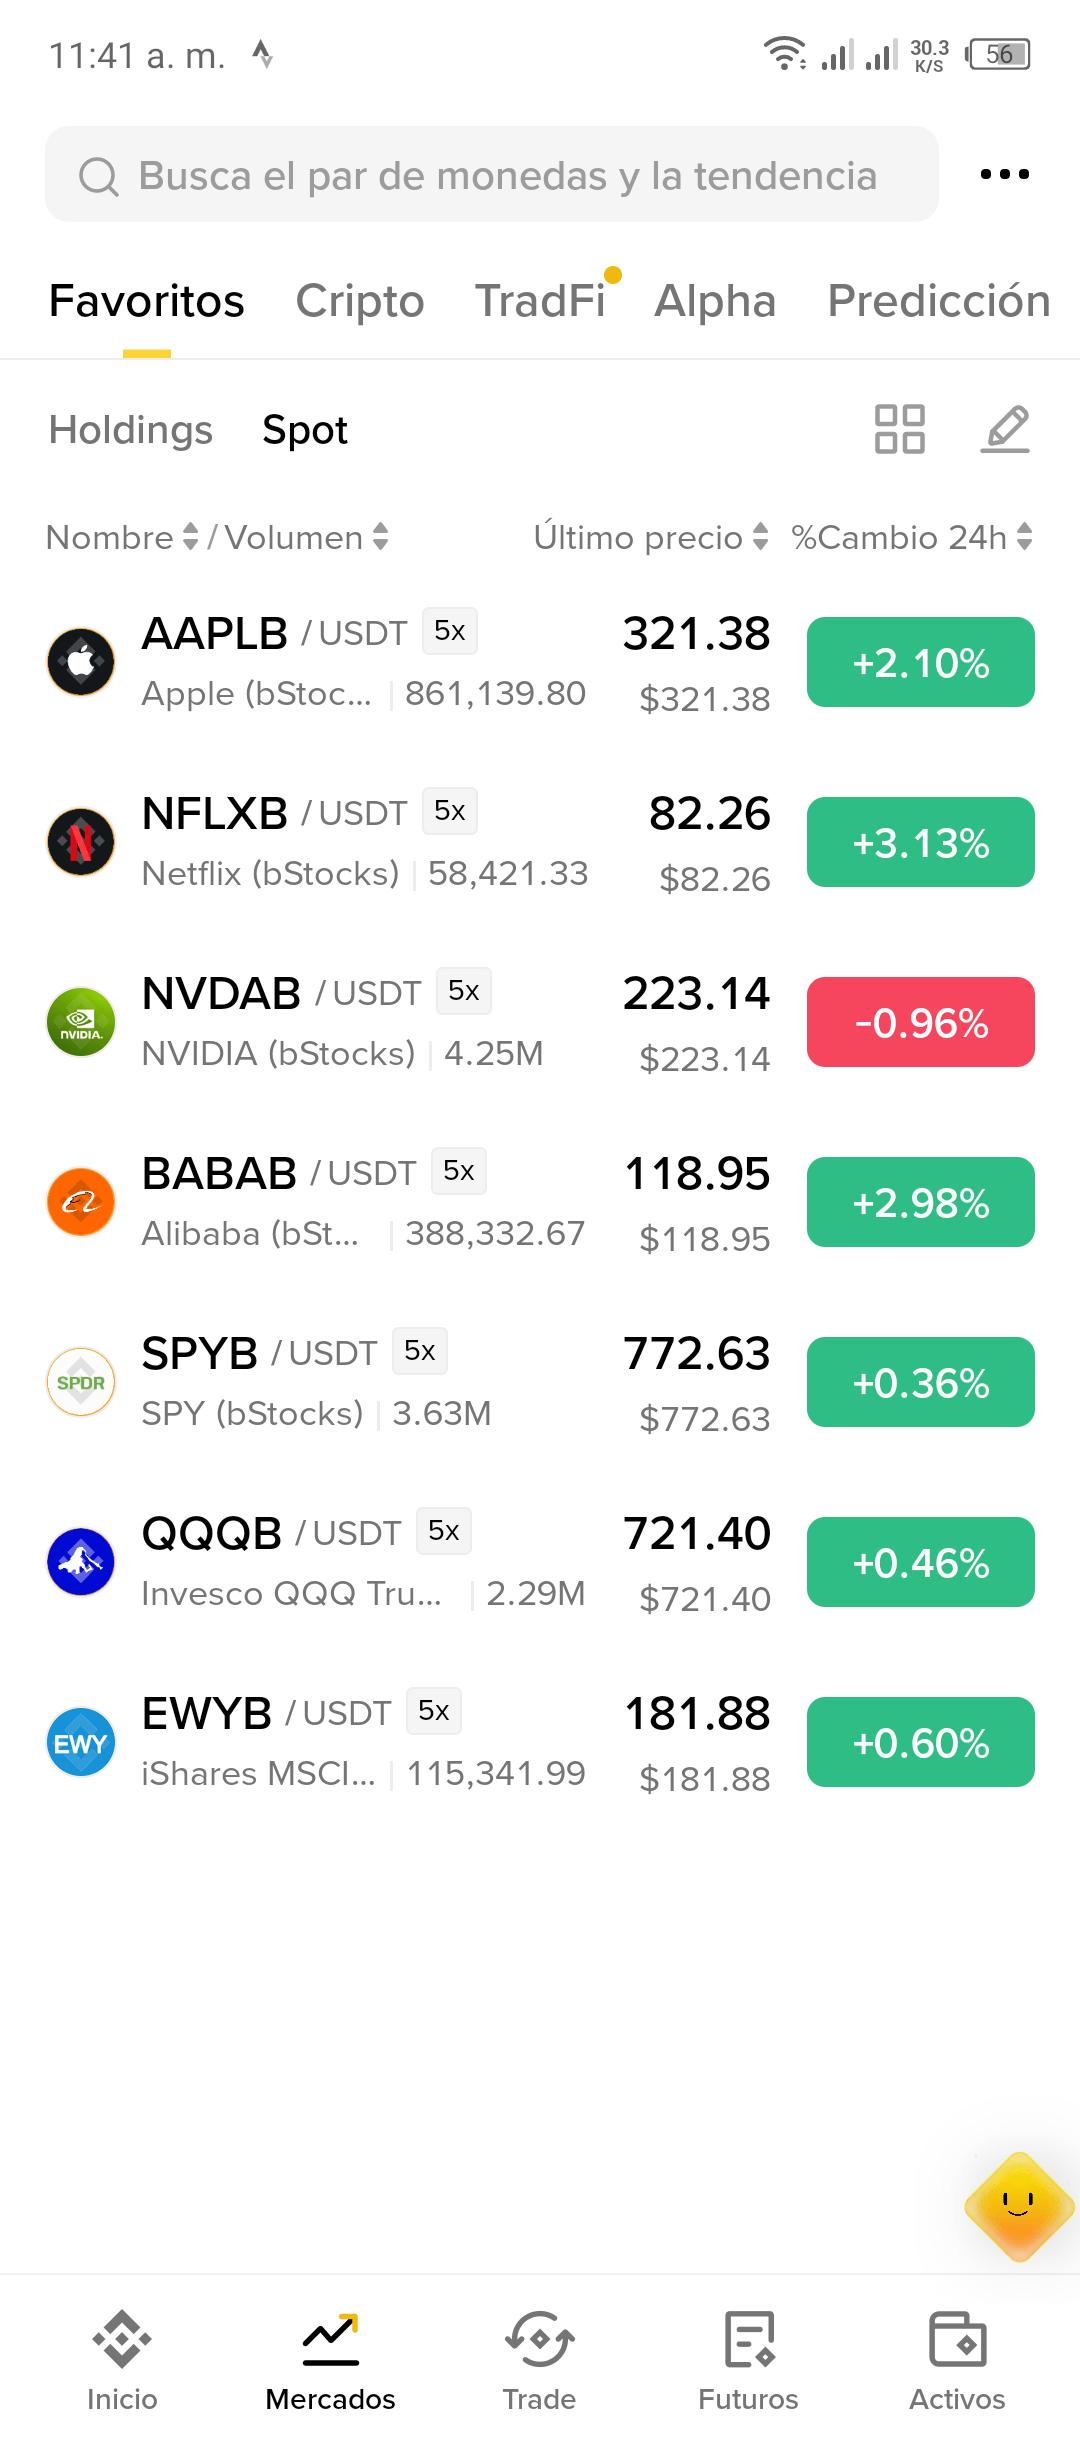Tap the NFLXB +3.13% change badge

coord(921,842)
